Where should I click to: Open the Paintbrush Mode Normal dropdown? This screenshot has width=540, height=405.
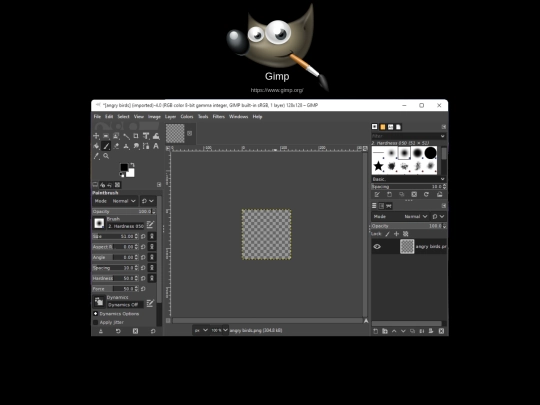point(115,201)
